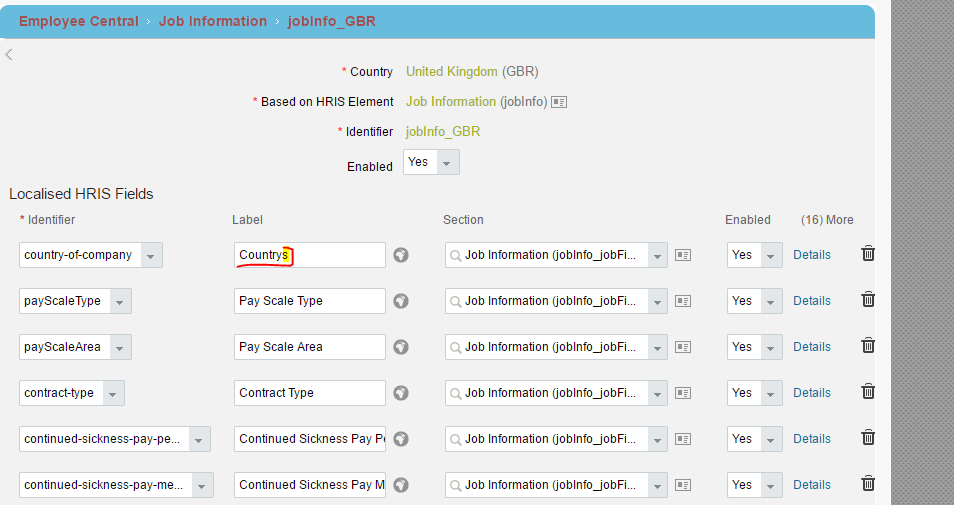Image resolution: width=954 pixels, height=505 pixels.
Task: Open translations globe for Country label
Action: (401, 255)
